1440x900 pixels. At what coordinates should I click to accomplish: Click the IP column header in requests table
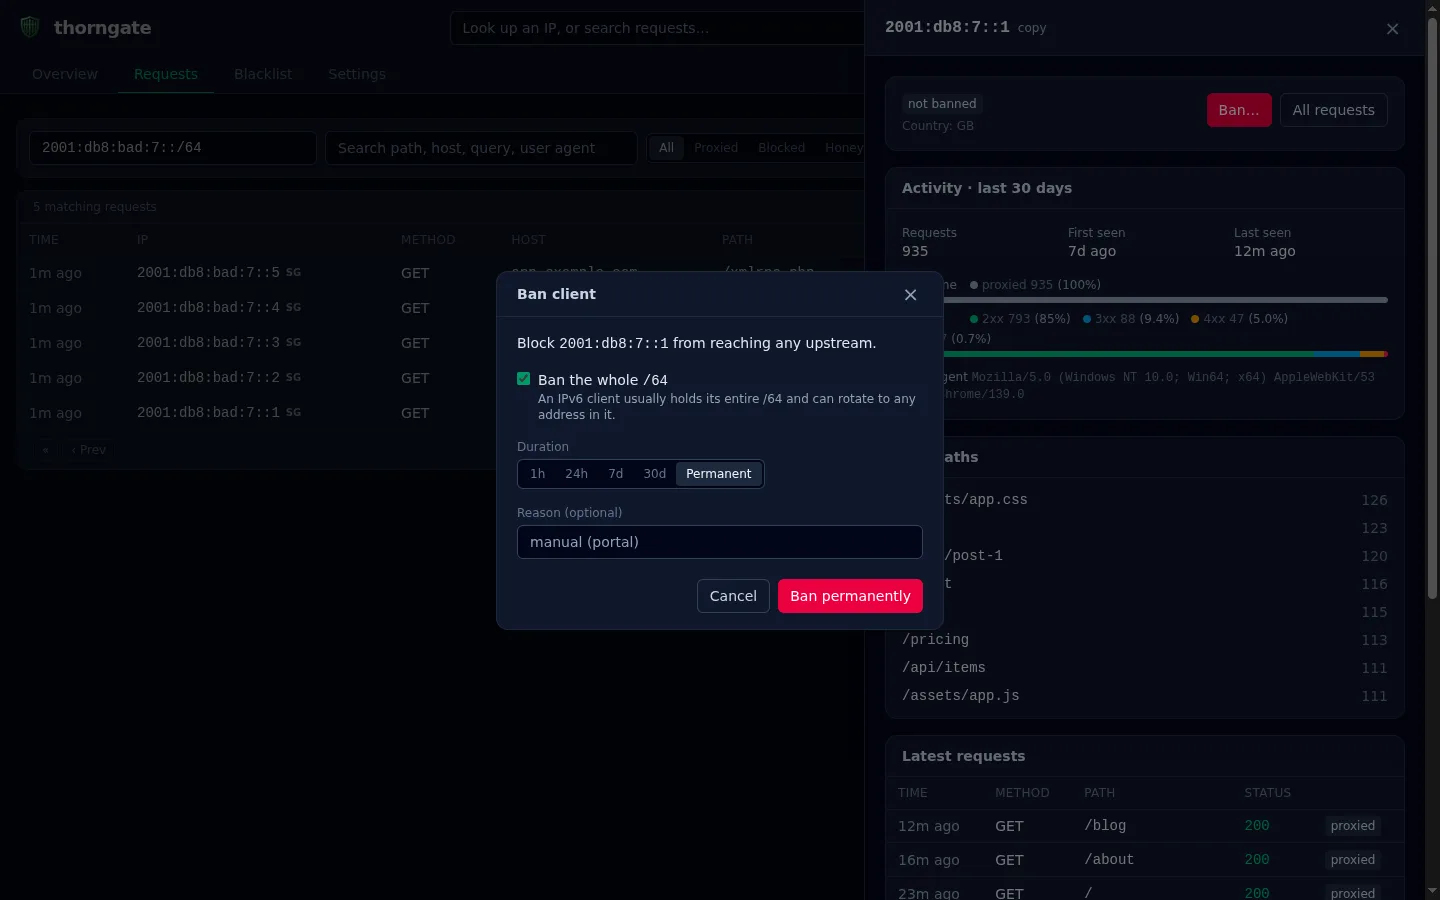(x=142, y=240)
